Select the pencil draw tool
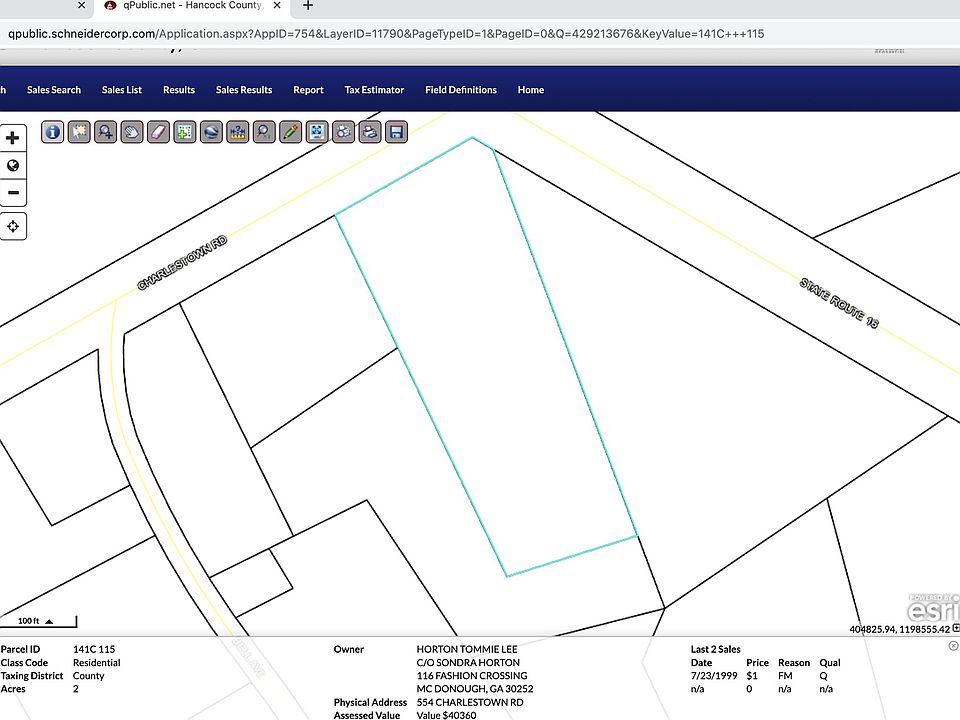The width and height of the screenshot is (960, 720). (x=291, y=132)
